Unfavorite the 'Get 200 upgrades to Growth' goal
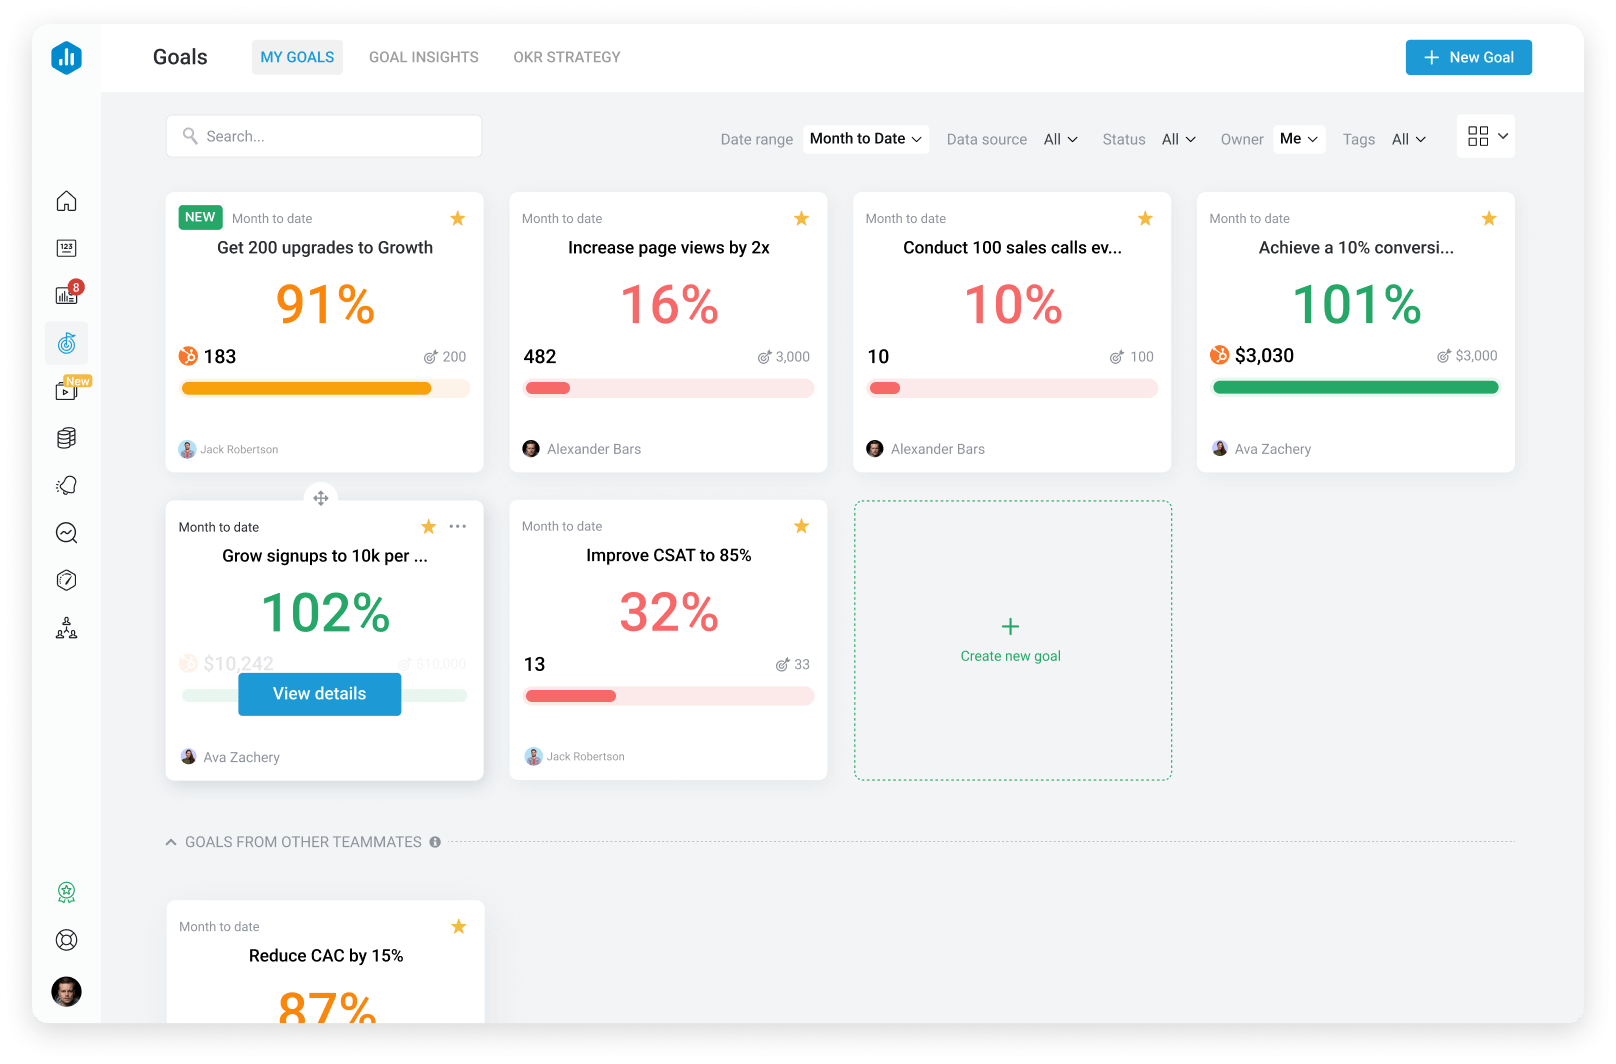Screen dimensions: 1616x1064 click(458, 217)
